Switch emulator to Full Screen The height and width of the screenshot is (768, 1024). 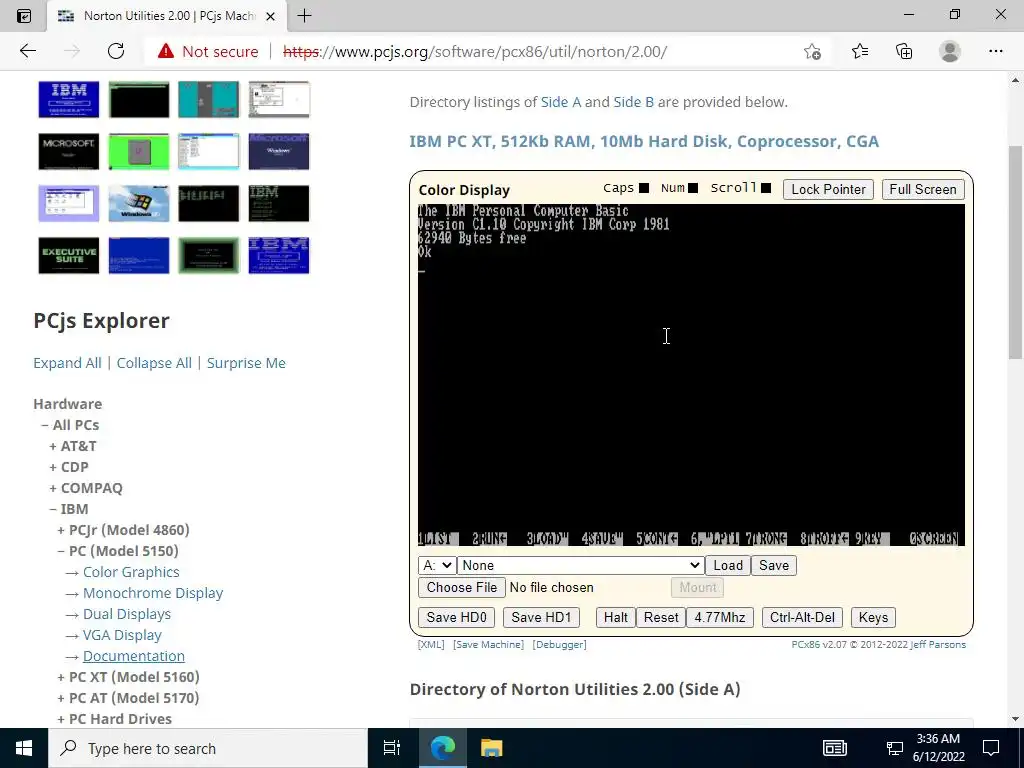click(x=923, y=189)
